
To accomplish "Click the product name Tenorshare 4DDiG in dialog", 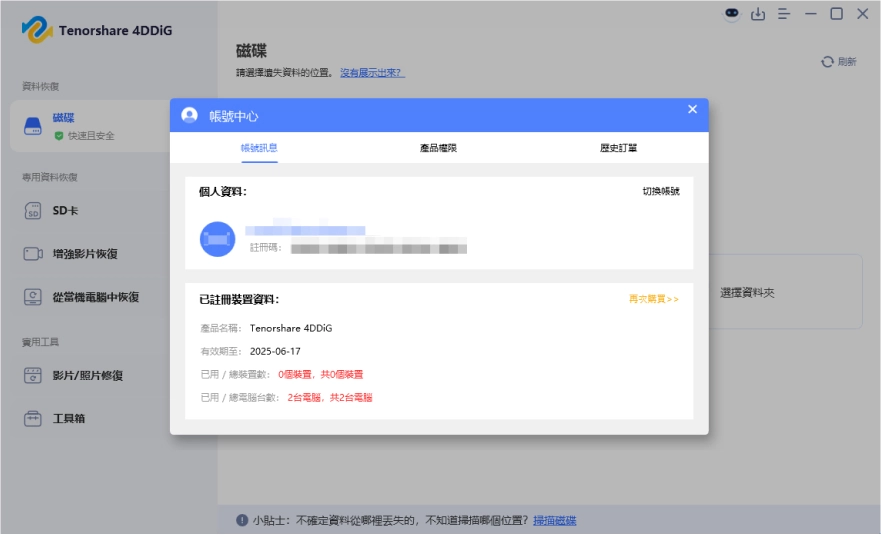I will 291,328.
